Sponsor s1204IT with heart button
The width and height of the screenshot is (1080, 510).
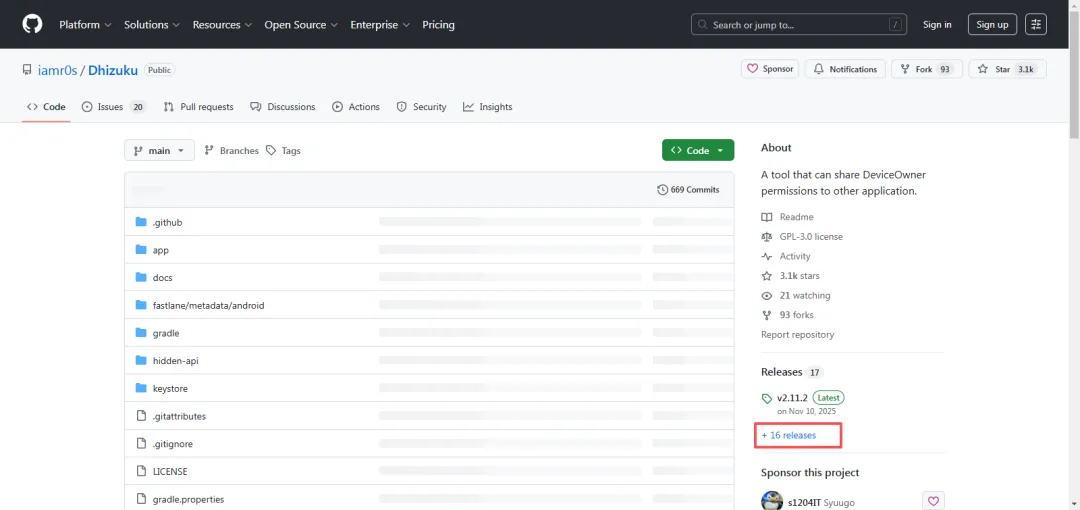pyautogui.click(x=933, y=501)
